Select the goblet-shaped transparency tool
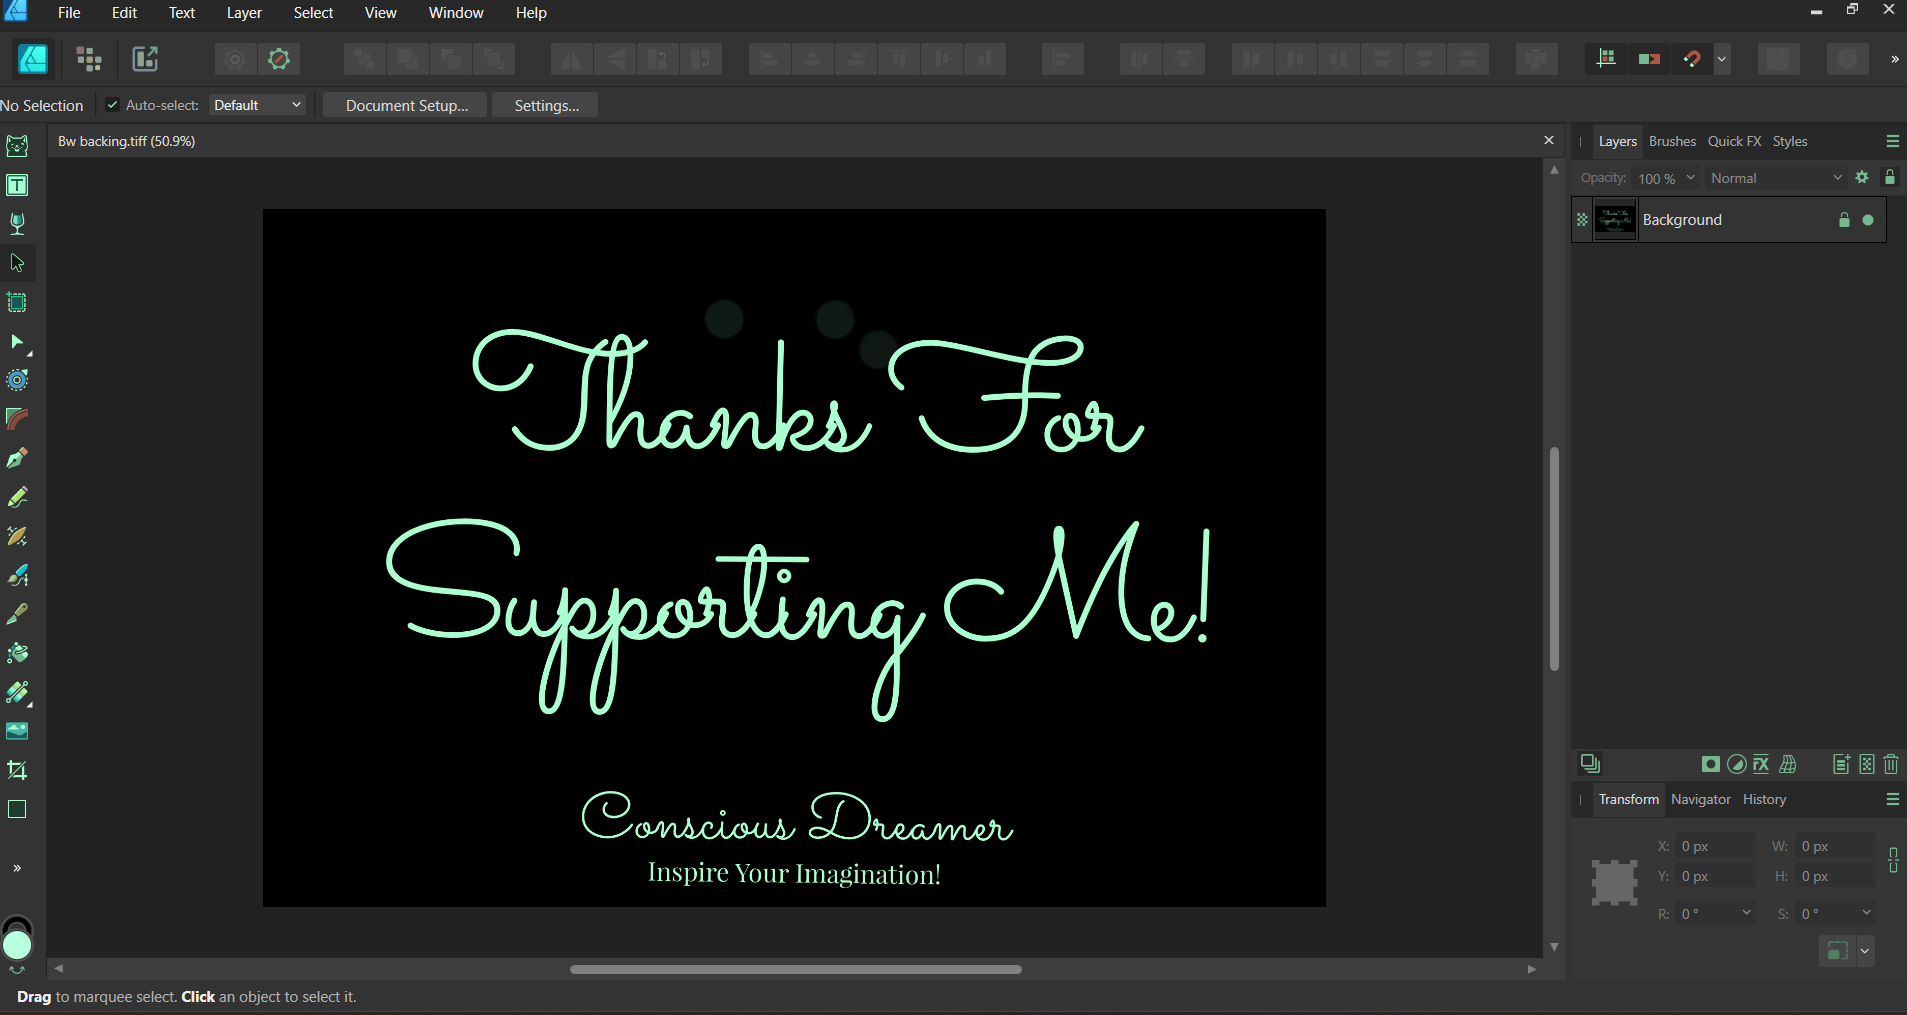 coord(17,224)
